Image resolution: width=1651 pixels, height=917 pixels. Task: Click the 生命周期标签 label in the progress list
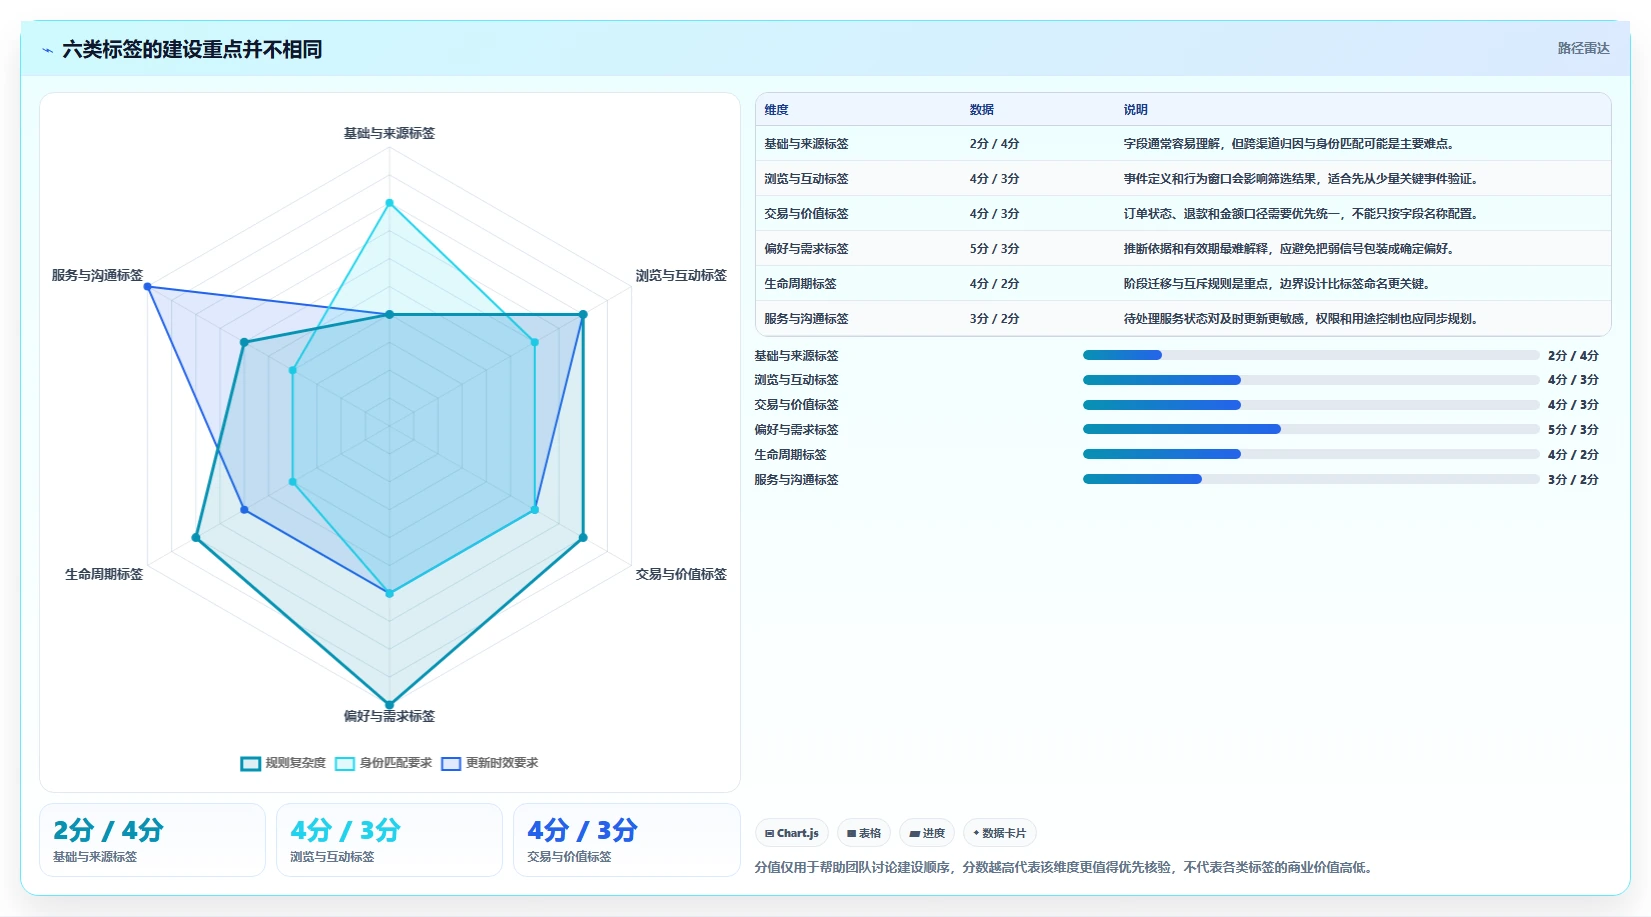click(790, 455)
